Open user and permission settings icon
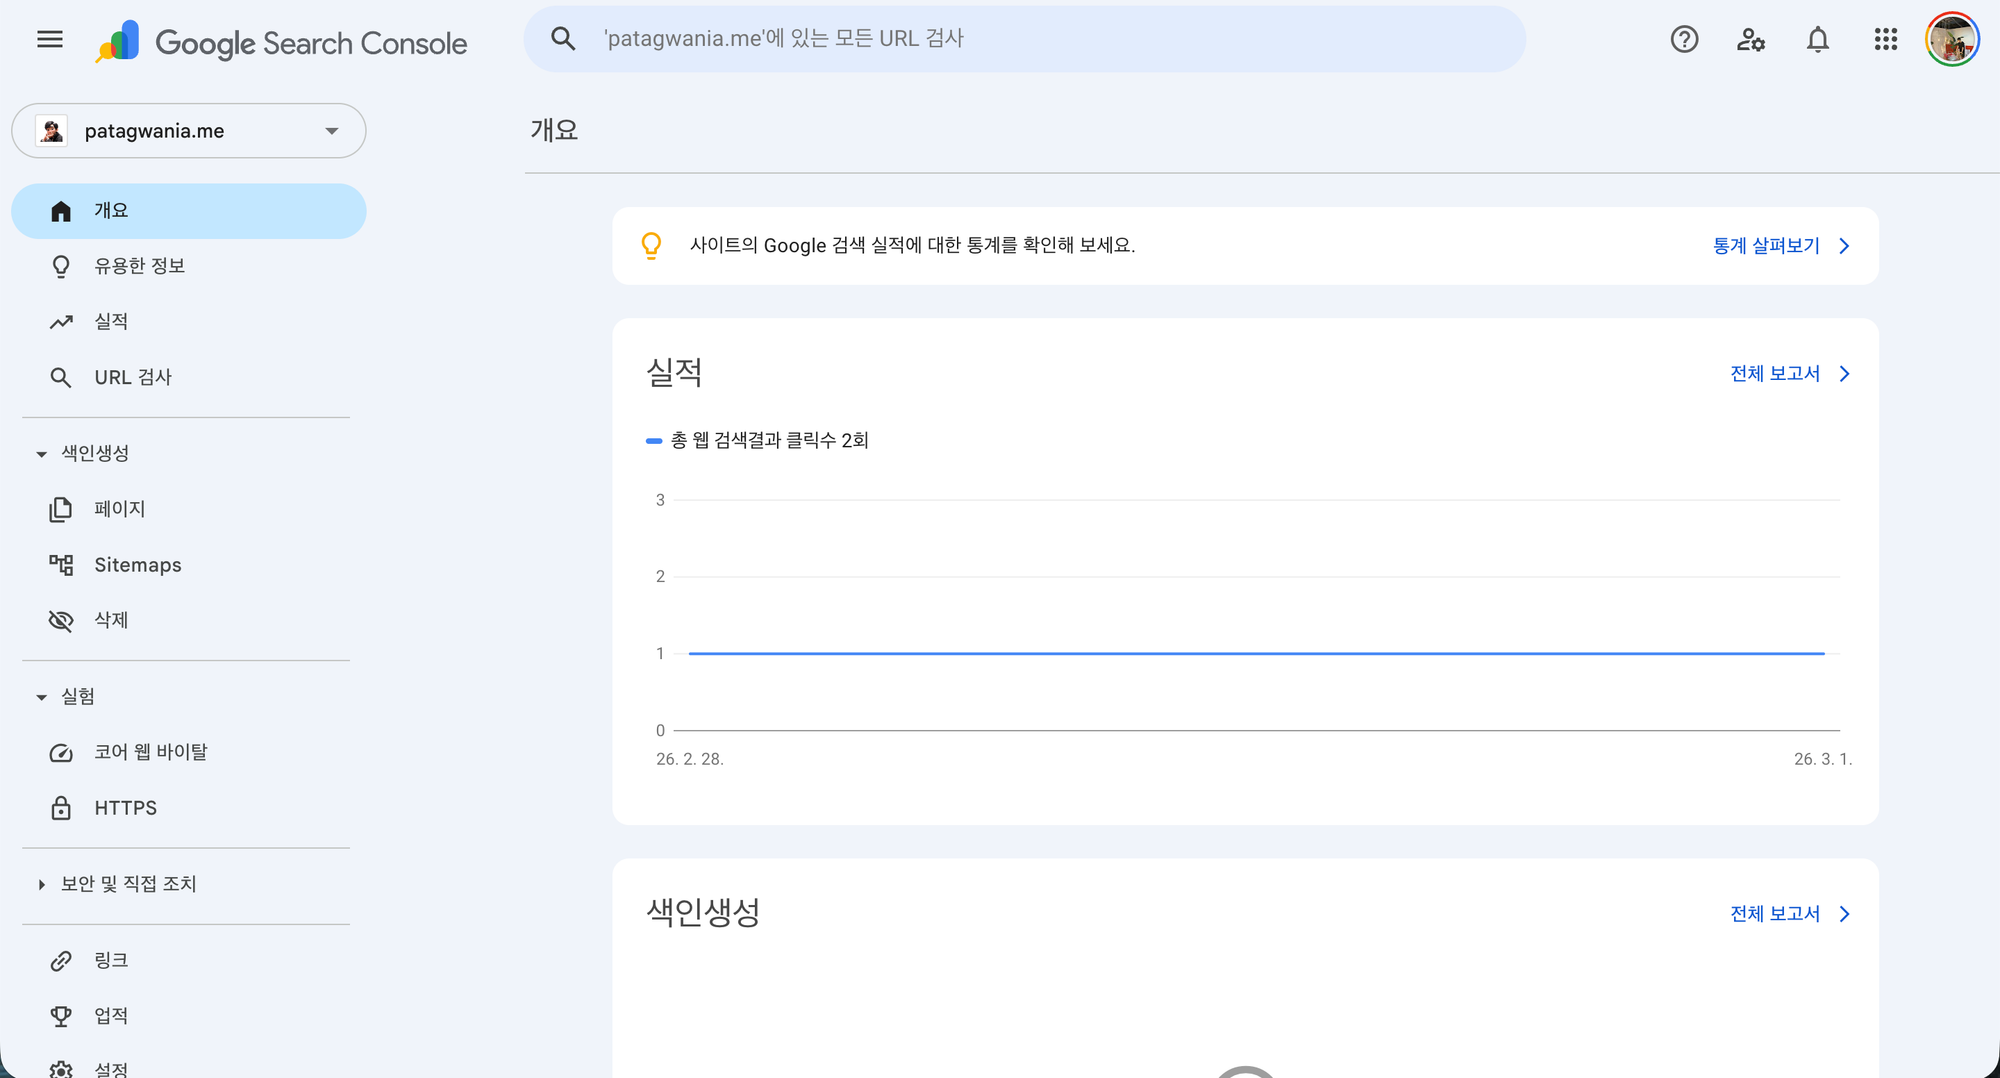 click(x=1751, y=39)
